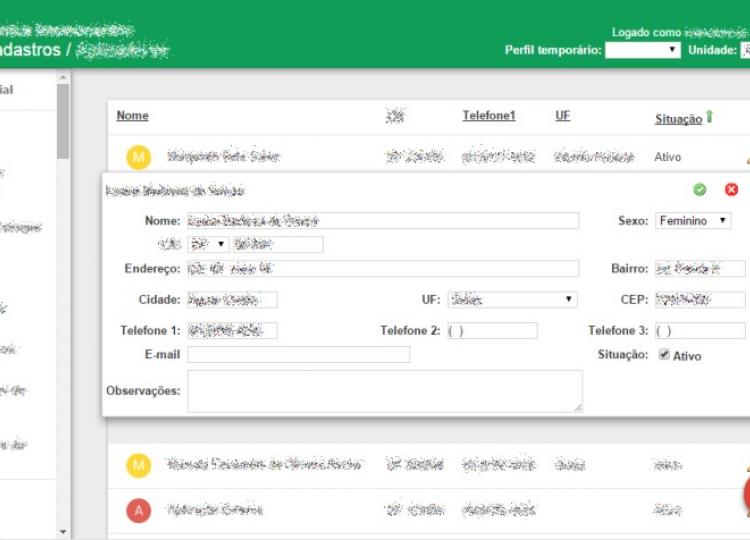
Task: Click the E-mail input field
Action: [x=298, y=354]
